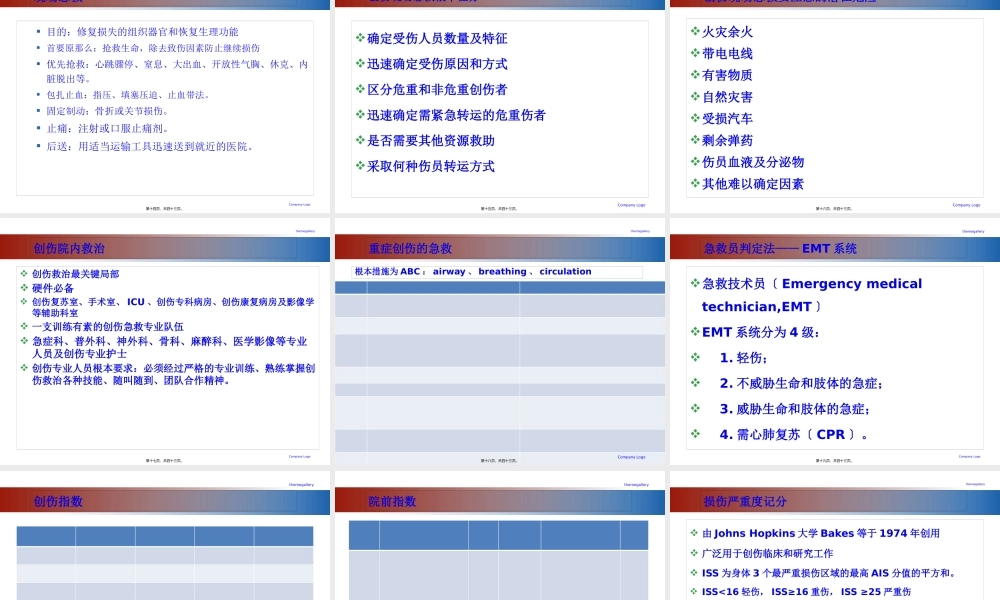
Task: Select the 止痛：注射或口服止痛剂 bullet
Action: tap(108, 129)
